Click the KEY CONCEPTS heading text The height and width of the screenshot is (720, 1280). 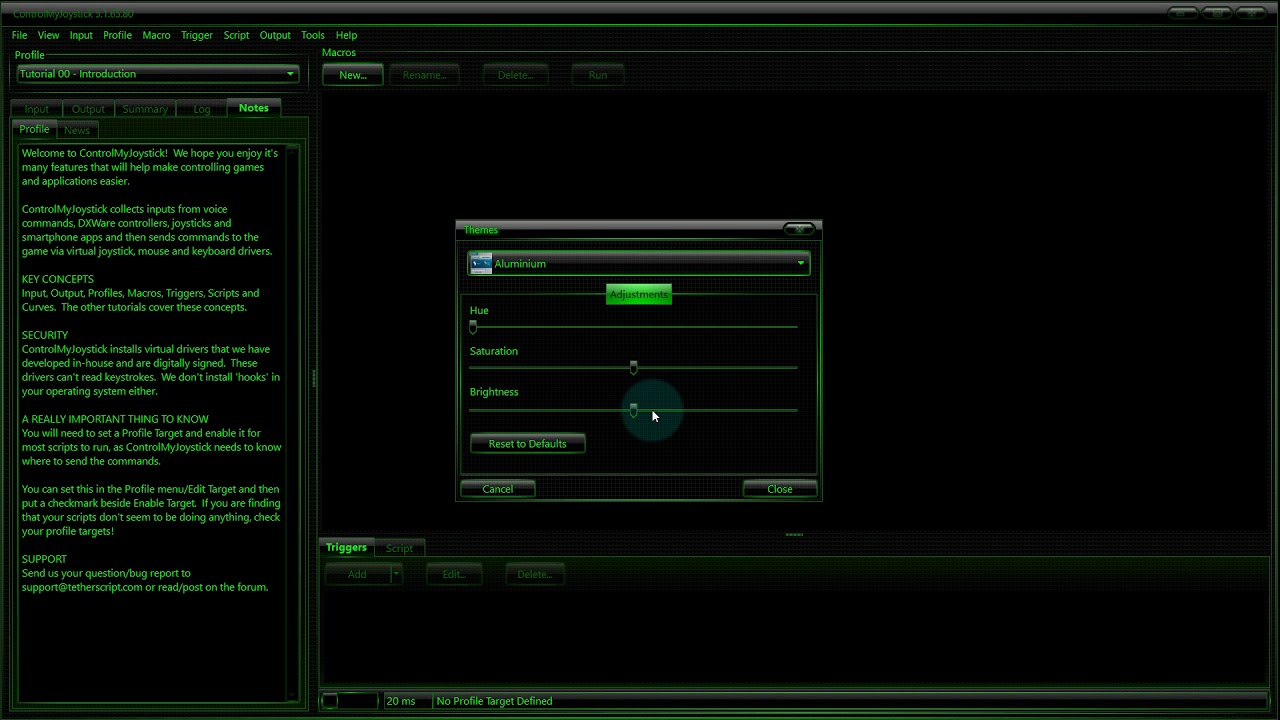click(x=58, y=279)
